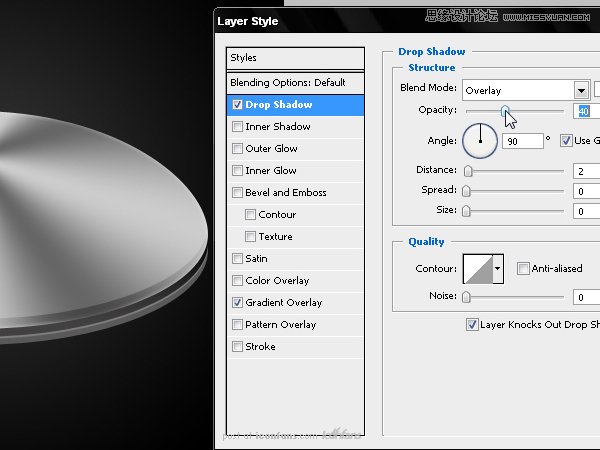The width and height of the screenshot is (600, 450).
Task: Select the Stroke label
Action: click(x=260, y=347)
